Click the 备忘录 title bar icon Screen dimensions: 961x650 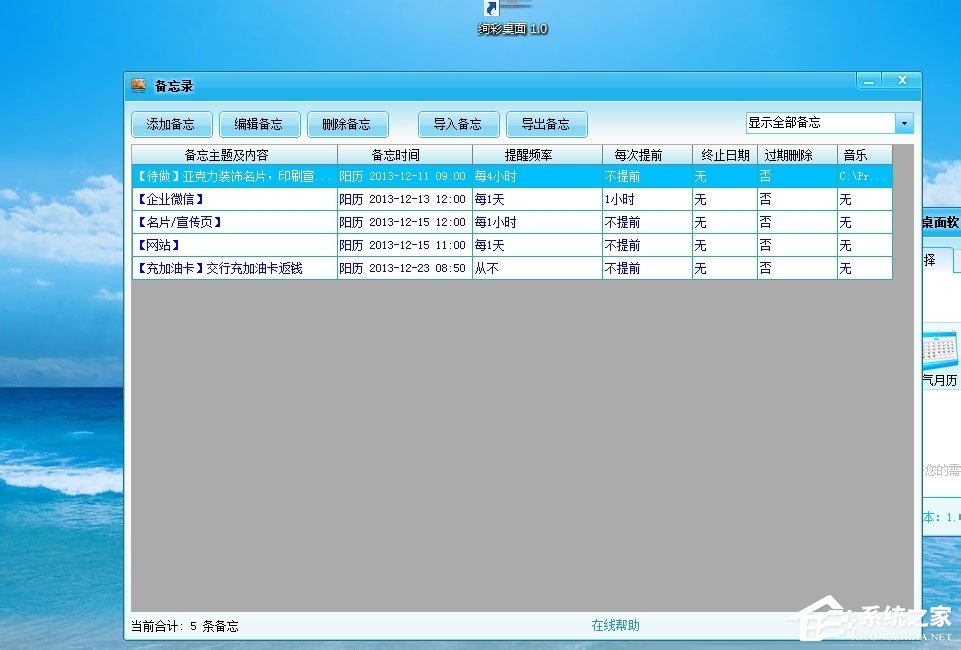(x=137, y=85)
